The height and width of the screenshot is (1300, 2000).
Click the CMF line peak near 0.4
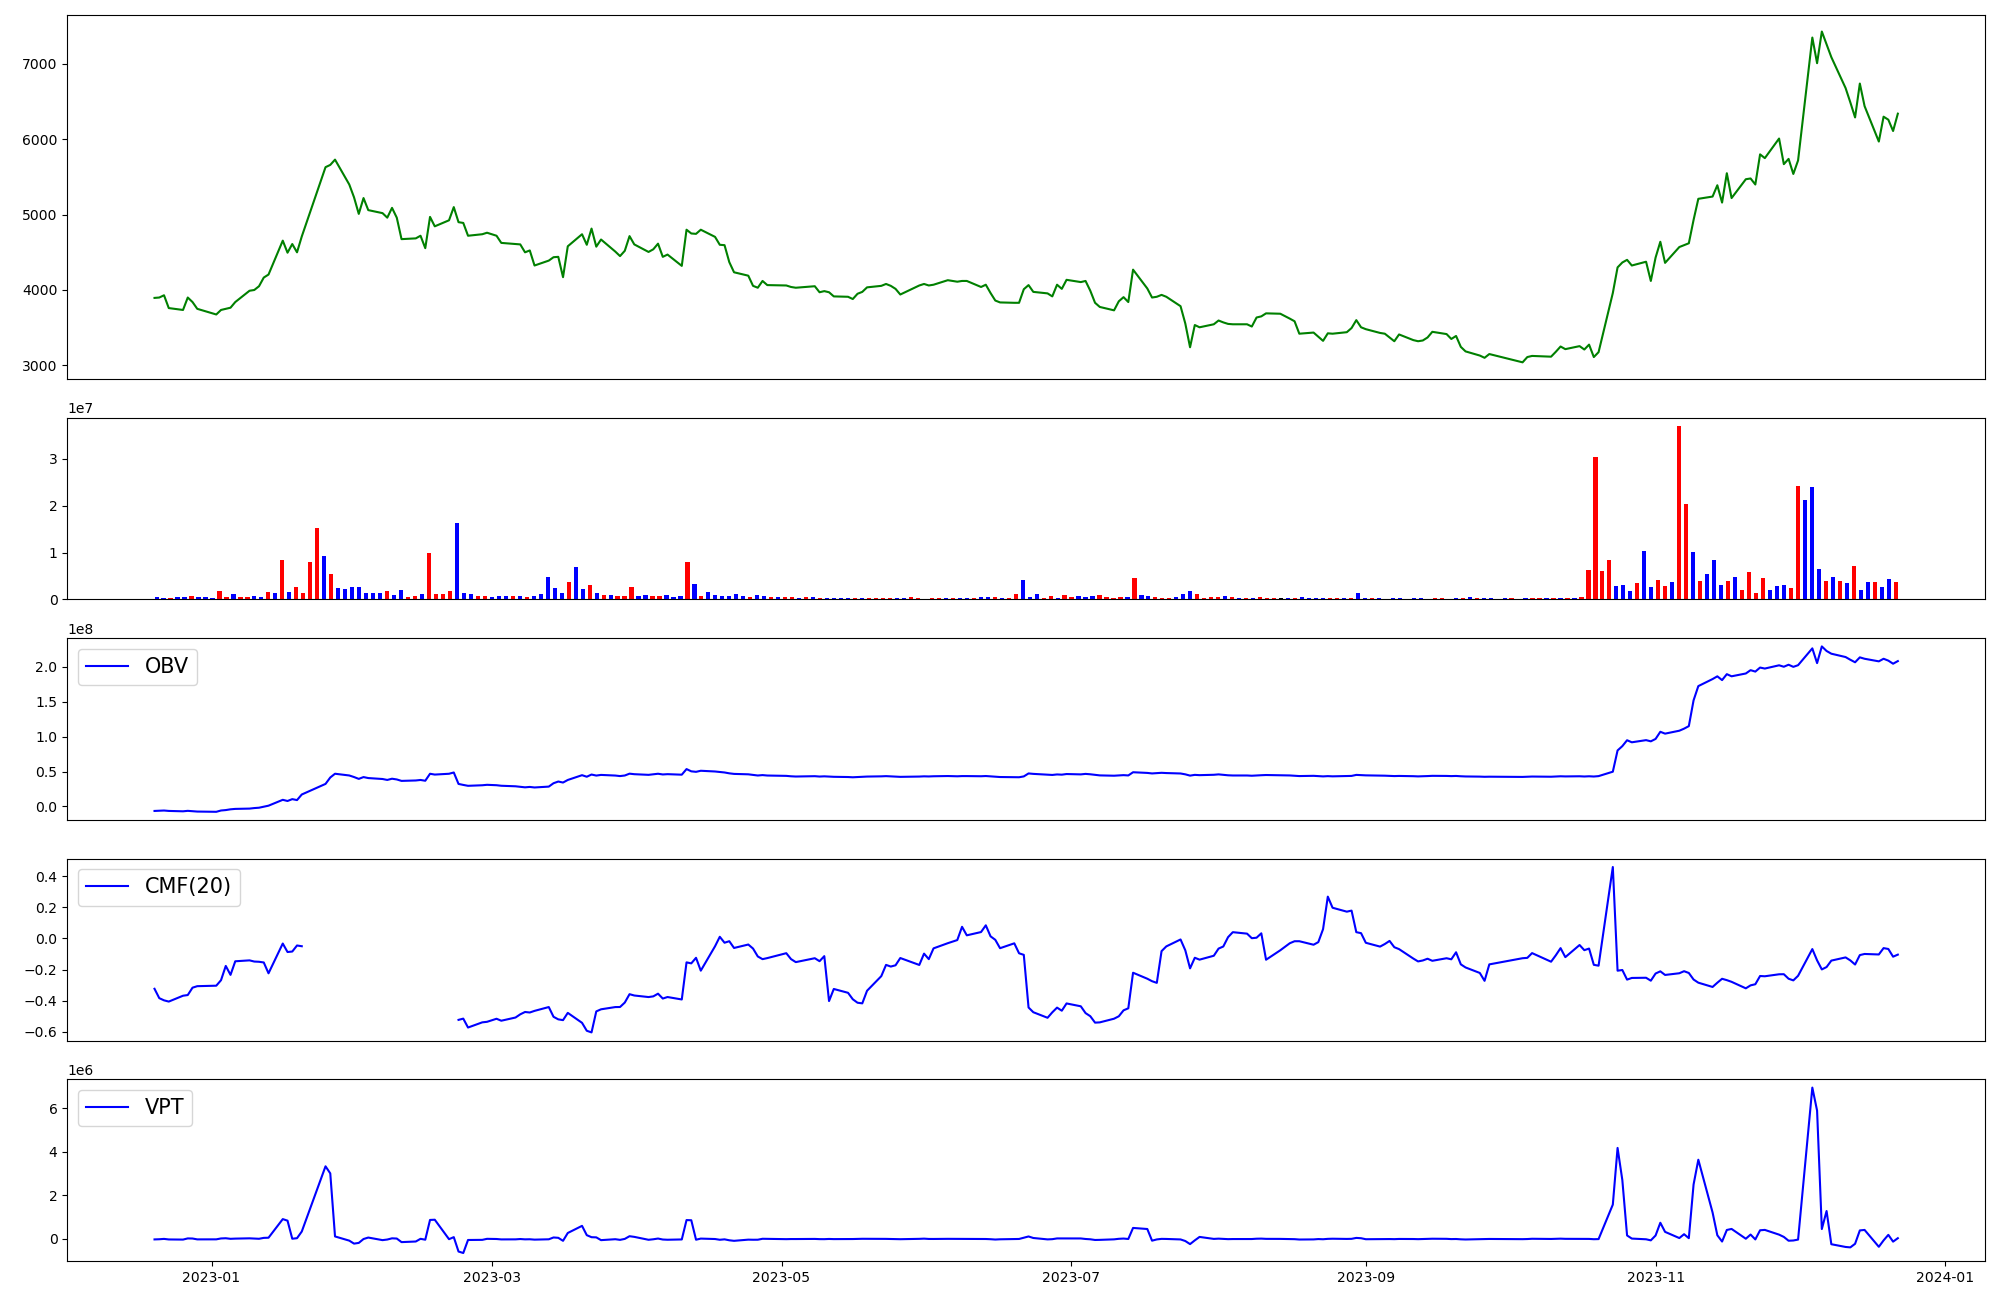[1612, 867]
